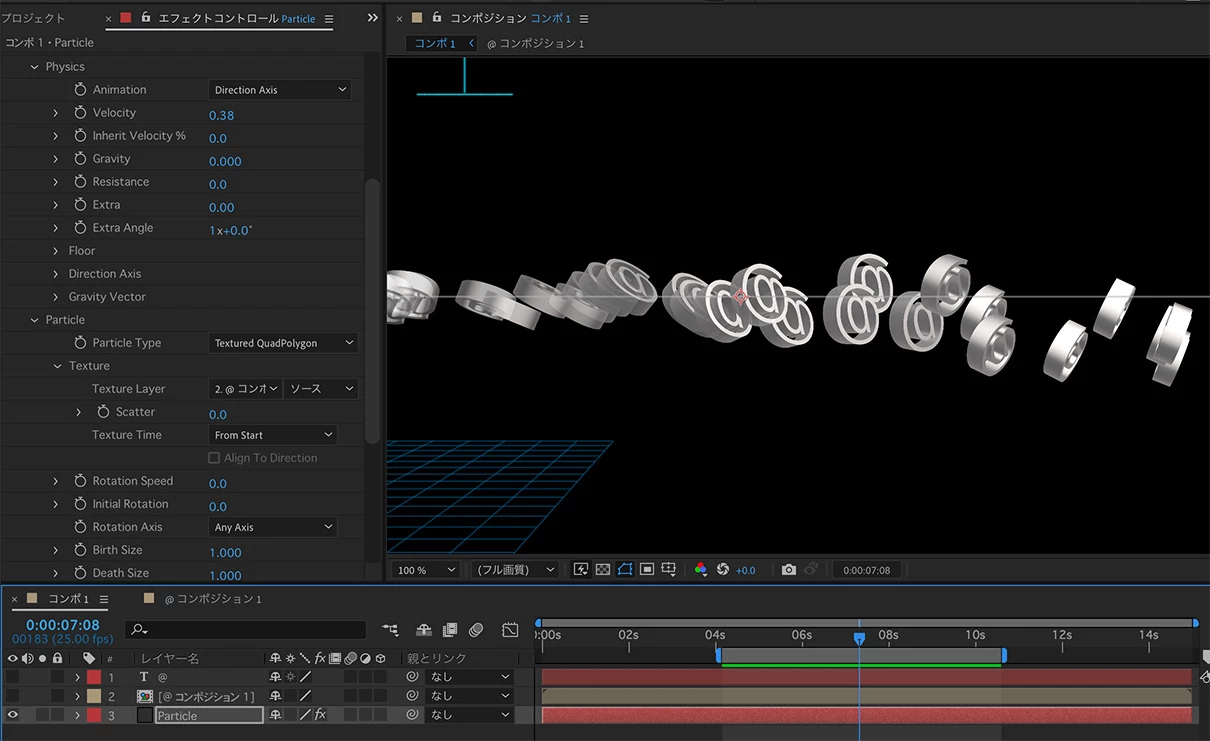This screenshot has height=741, width=1210.
Task: Click the reset exposure aperture icon
Action: (723, 569)
